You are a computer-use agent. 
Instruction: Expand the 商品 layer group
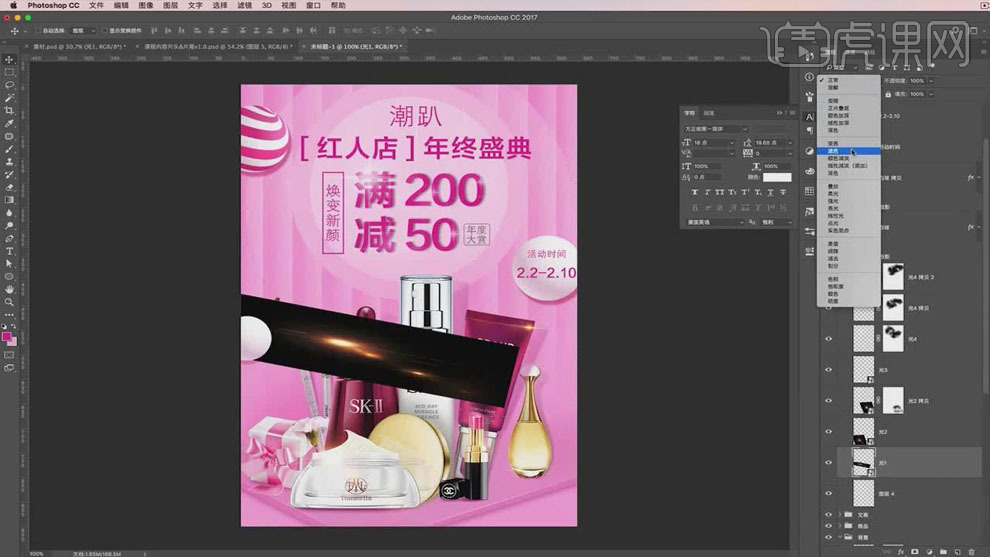[x=840, y=525]
